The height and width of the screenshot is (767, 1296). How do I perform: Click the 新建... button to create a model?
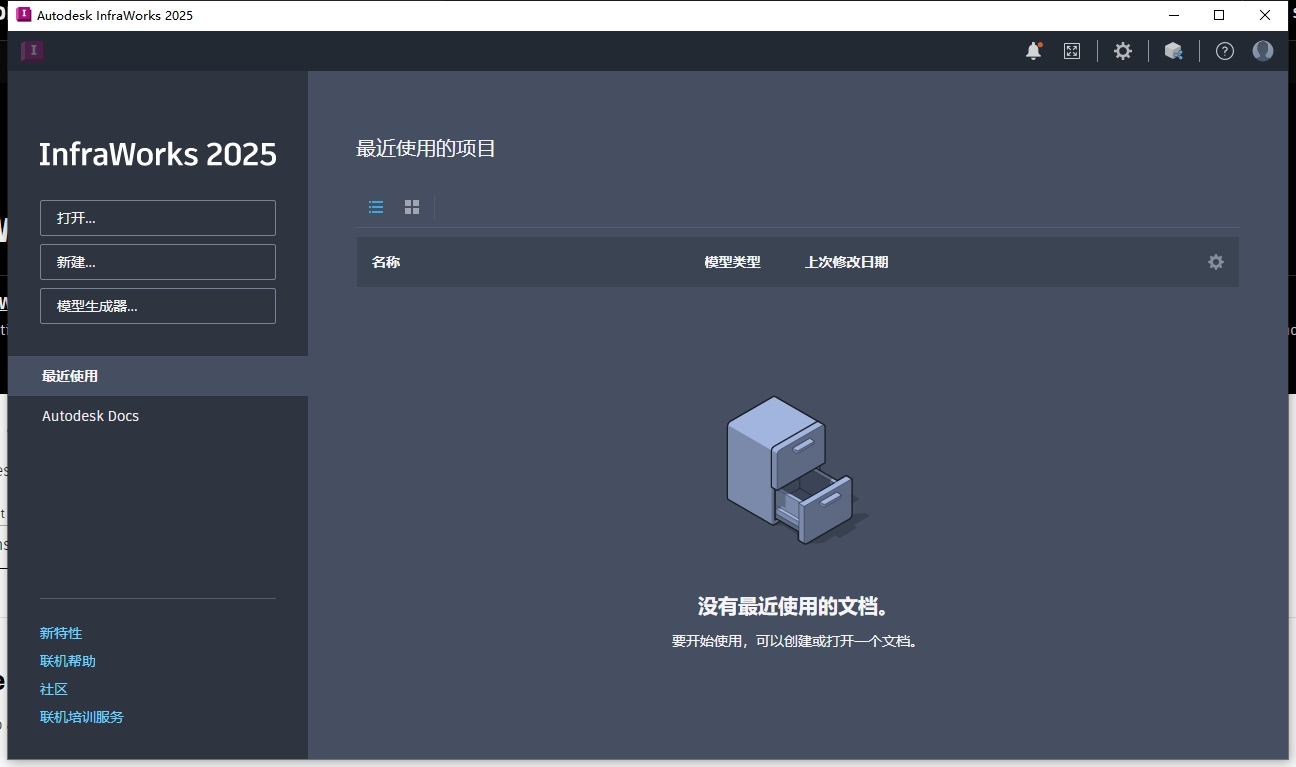pyautogui.click(x=157, y=261)
